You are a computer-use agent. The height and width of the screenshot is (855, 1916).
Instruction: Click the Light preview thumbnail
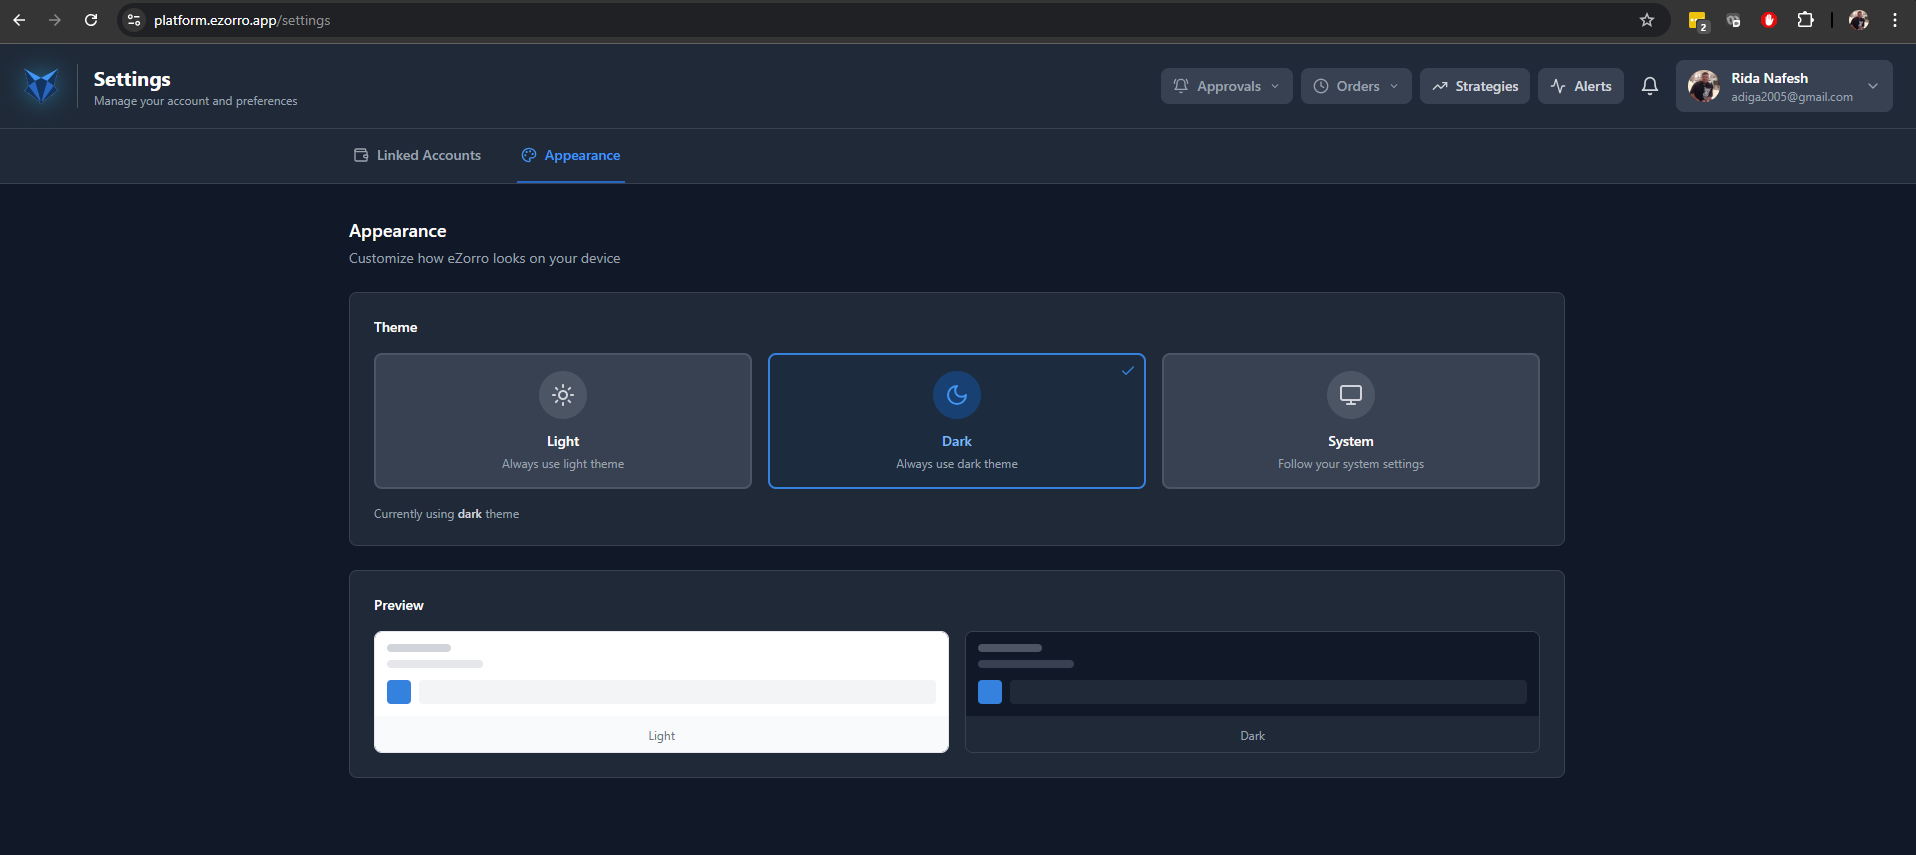661,692
